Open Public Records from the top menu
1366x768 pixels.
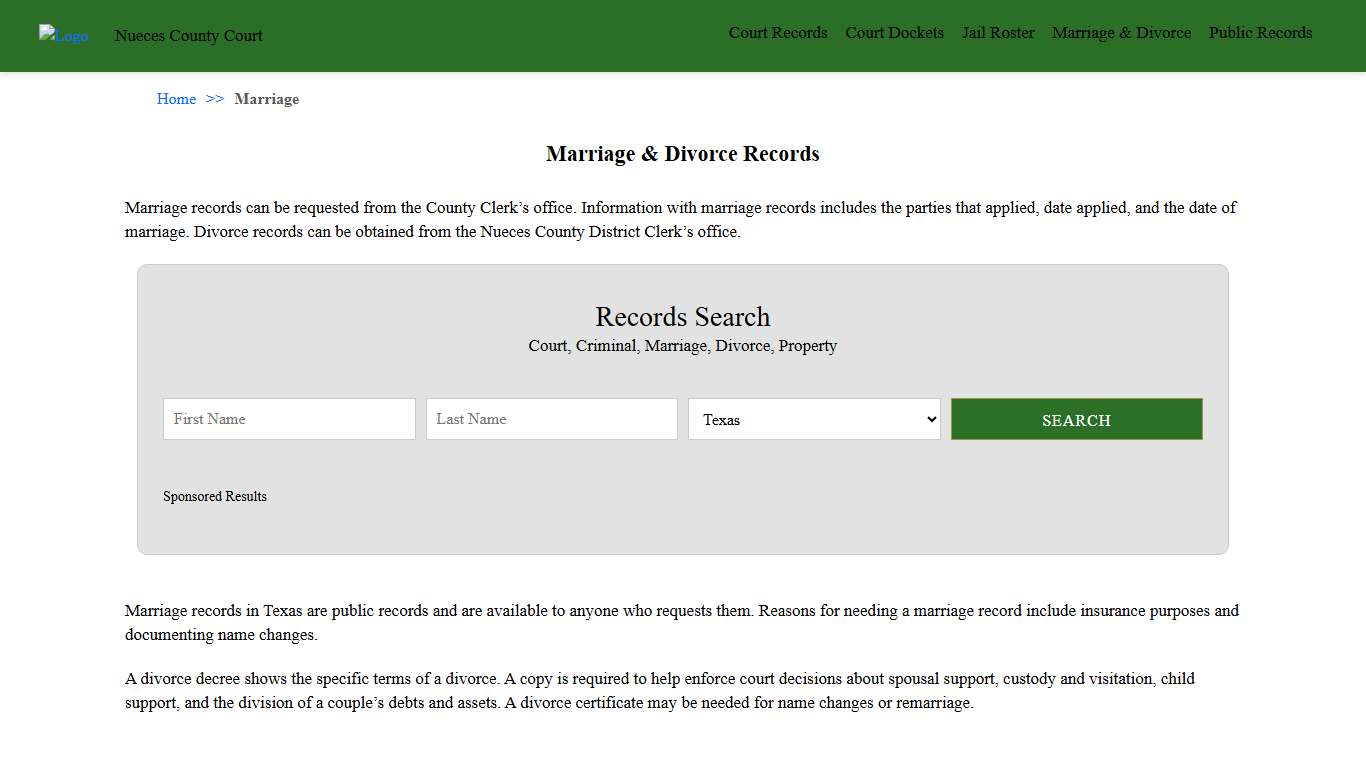pyautogui.click(x=1260, y=32)
